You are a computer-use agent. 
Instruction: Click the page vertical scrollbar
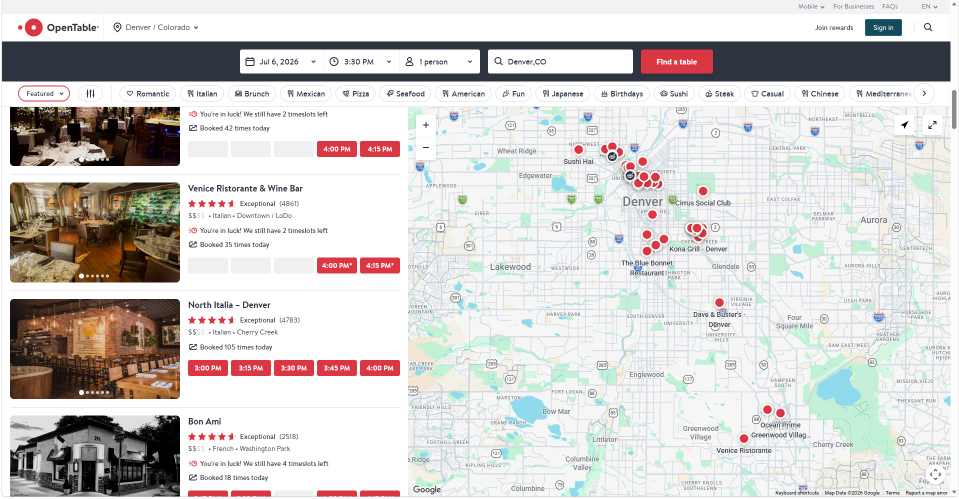954,109
